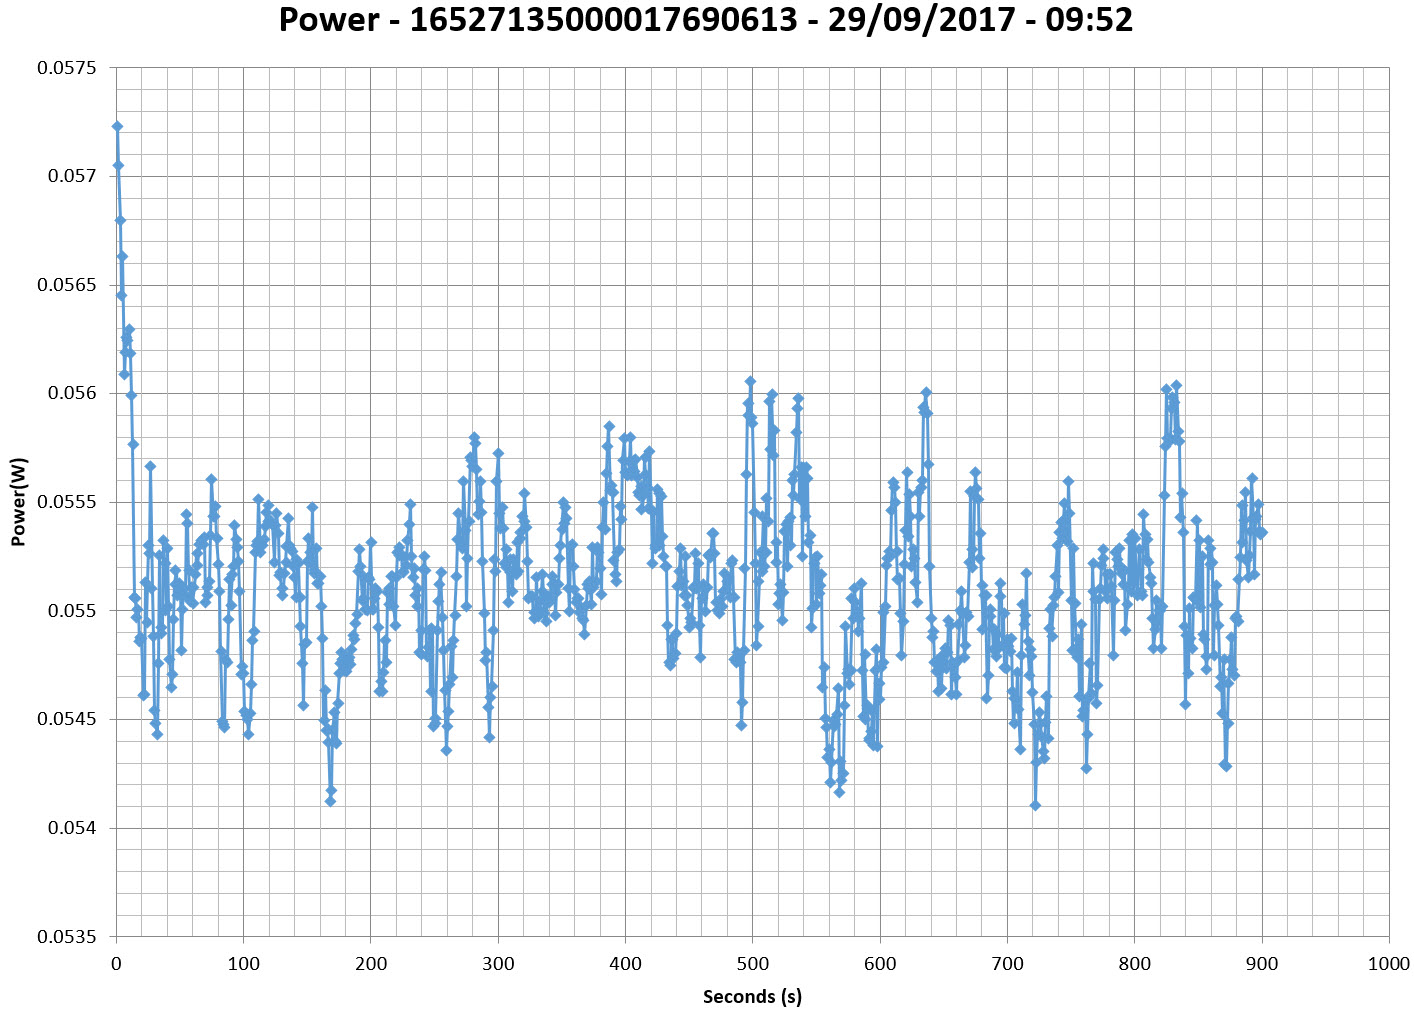
Task: Select the 0.0555 vertical axis tick label
Action: tap(67, 502)
